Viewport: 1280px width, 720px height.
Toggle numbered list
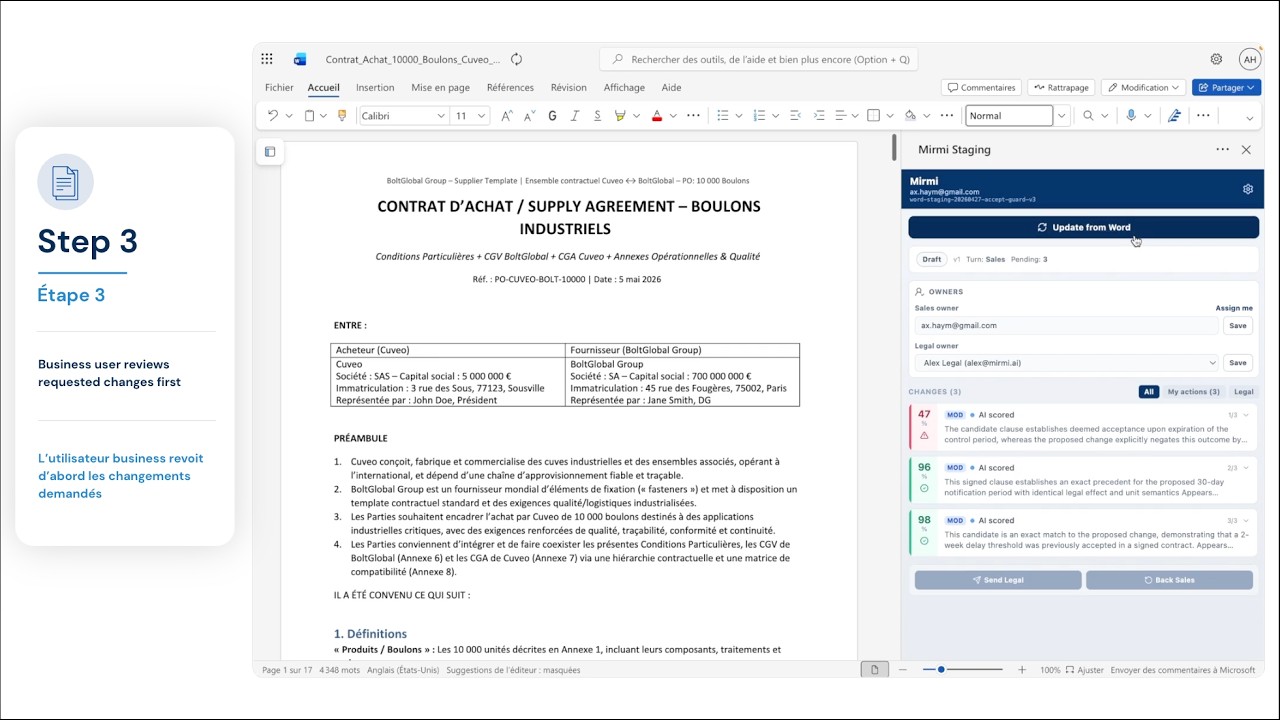pos(759,116)
